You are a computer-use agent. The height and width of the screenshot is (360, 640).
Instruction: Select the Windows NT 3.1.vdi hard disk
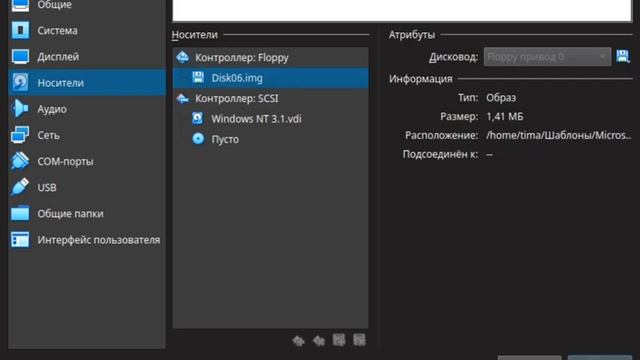coord(270,119)
